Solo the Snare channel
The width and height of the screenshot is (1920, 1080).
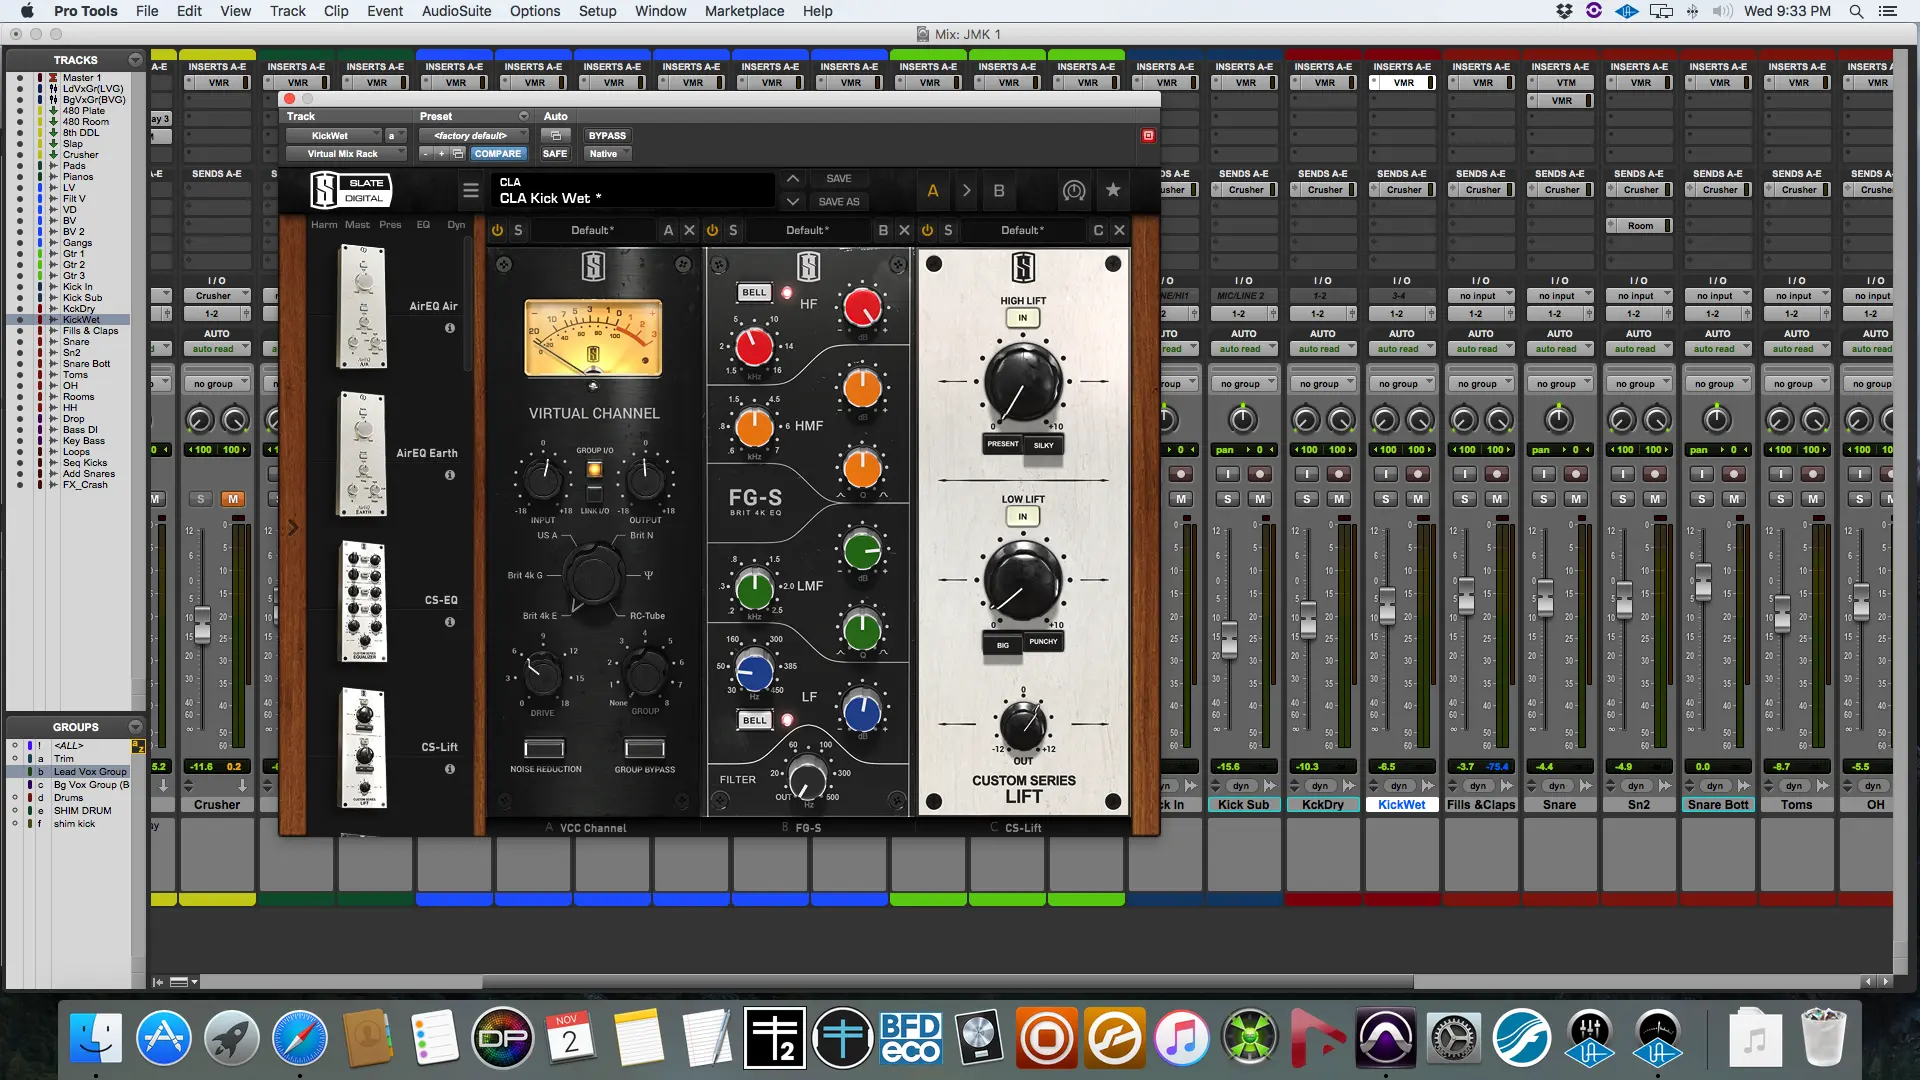point(1543,499)
